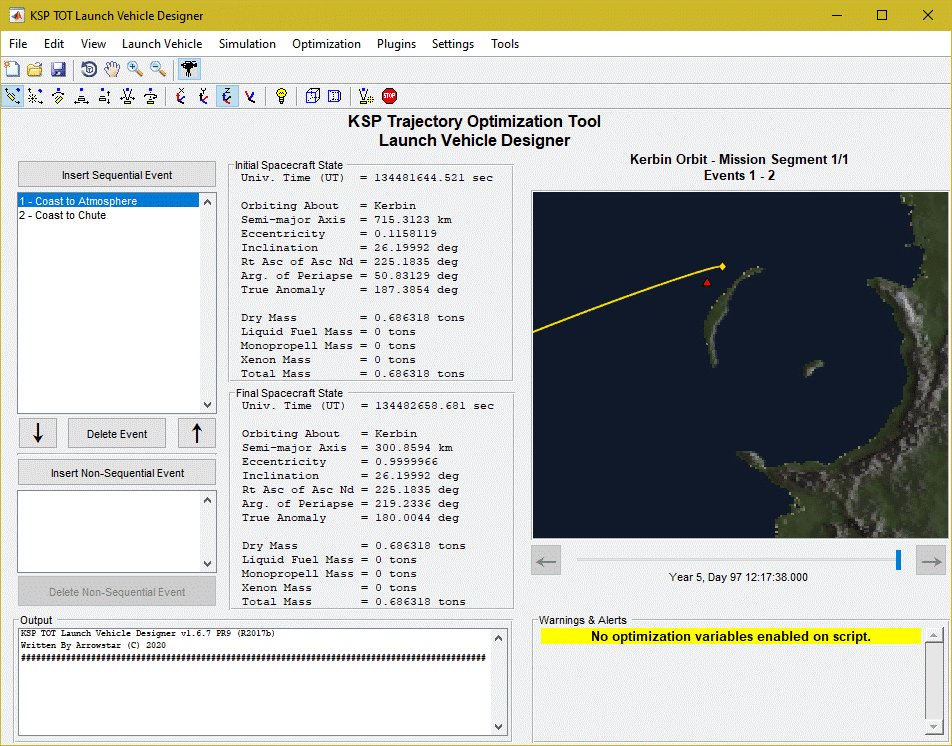Open the File menu
Screen dimensions: 952x746
pyautogui.click(x=18, y=44)
